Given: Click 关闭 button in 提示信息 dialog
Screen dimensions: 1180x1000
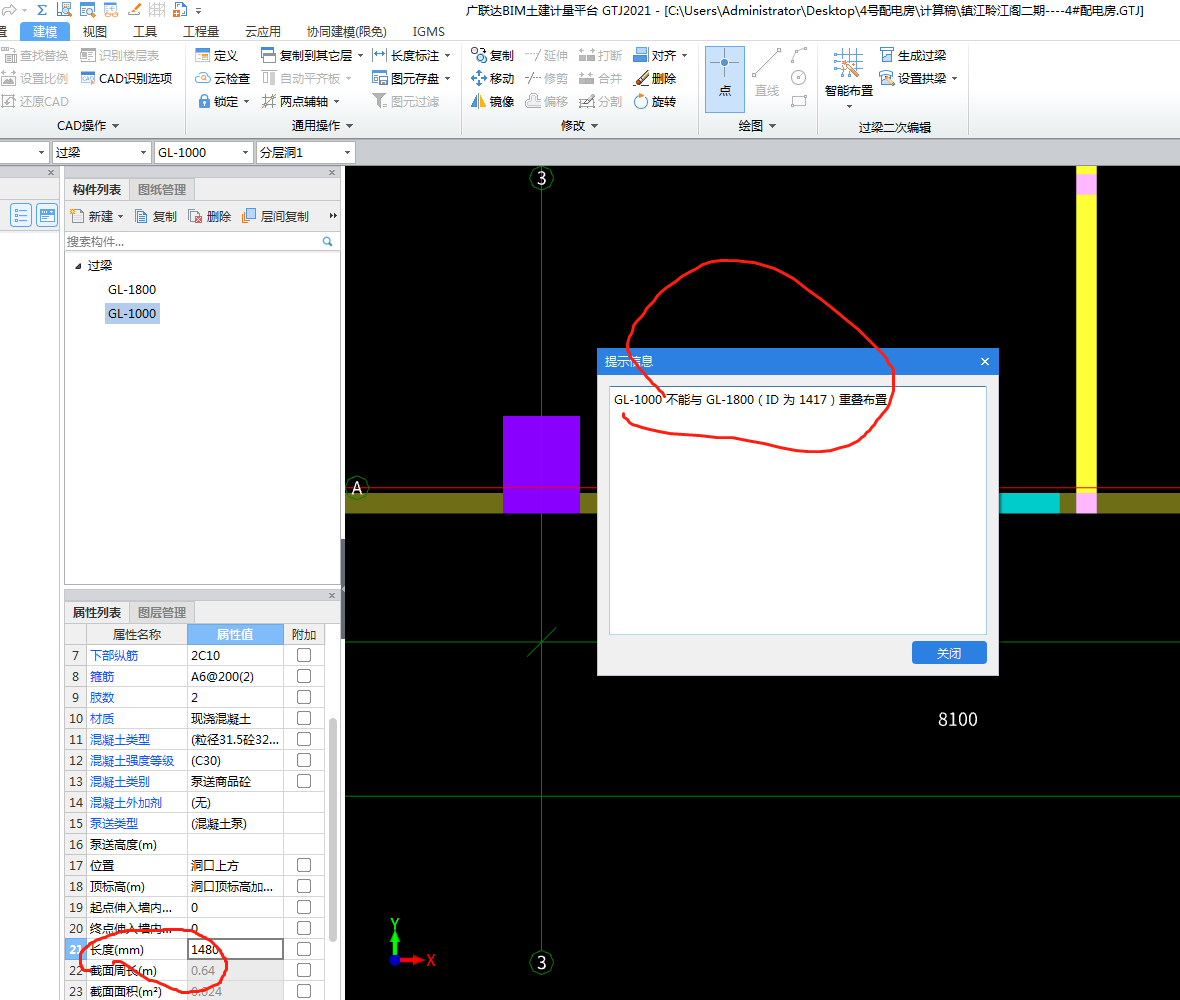Looking at the screenshot, I should point(949,653).
